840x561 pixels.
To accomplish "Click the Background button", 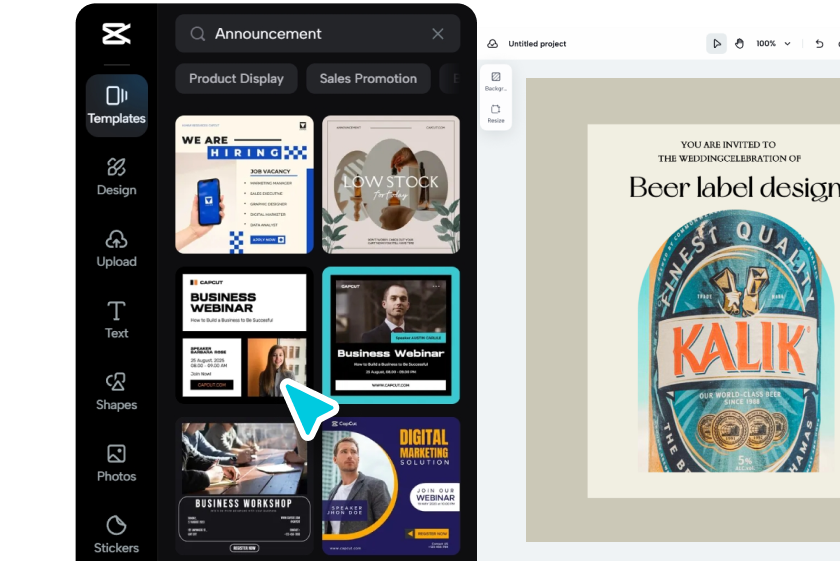I will 496,81.
